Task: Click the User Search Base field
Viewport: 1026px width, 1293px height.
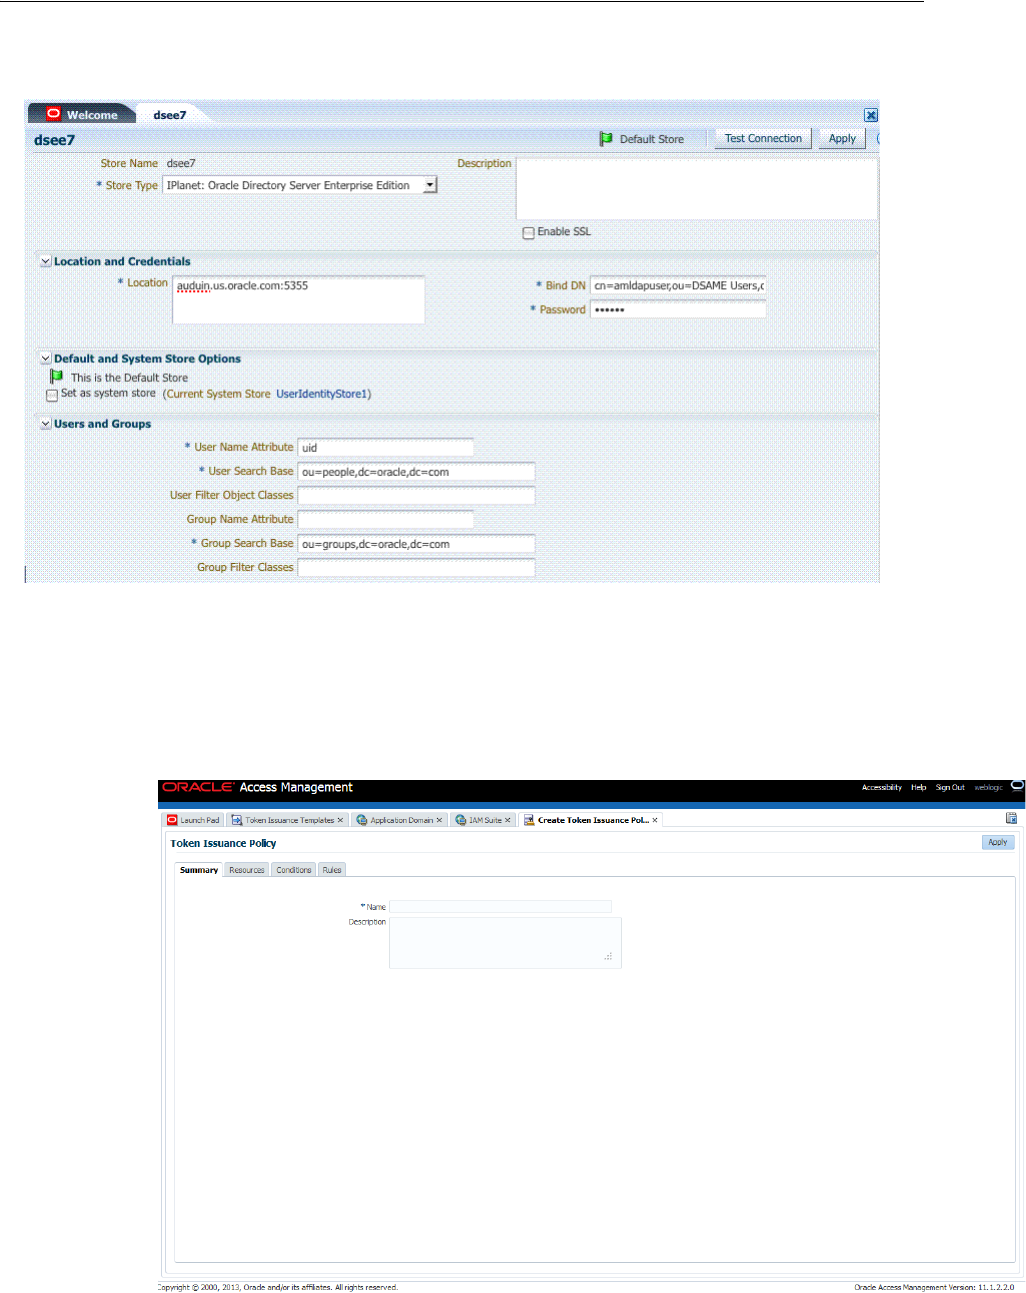Action: coord(416,472)
